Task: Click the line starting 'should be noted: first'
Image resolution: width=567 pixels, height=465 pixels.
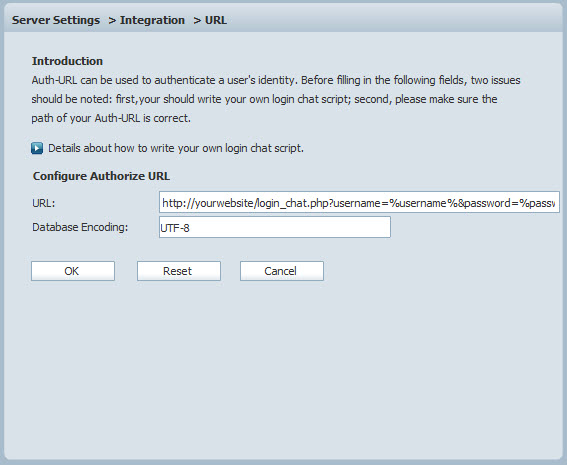Action: pyautogui.click(x=264, y=99)
